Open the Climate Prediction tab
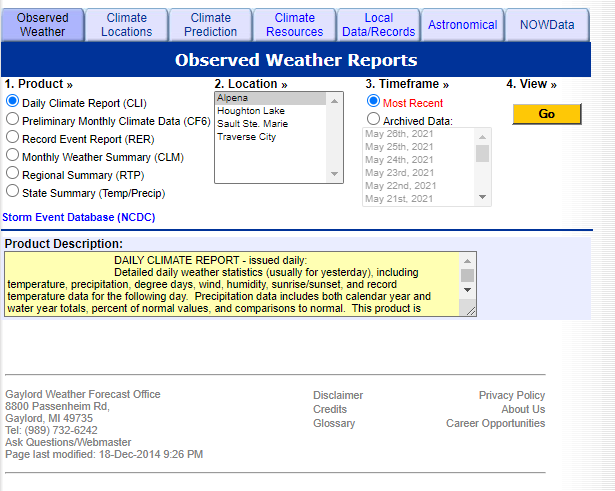 pos(210,24)
